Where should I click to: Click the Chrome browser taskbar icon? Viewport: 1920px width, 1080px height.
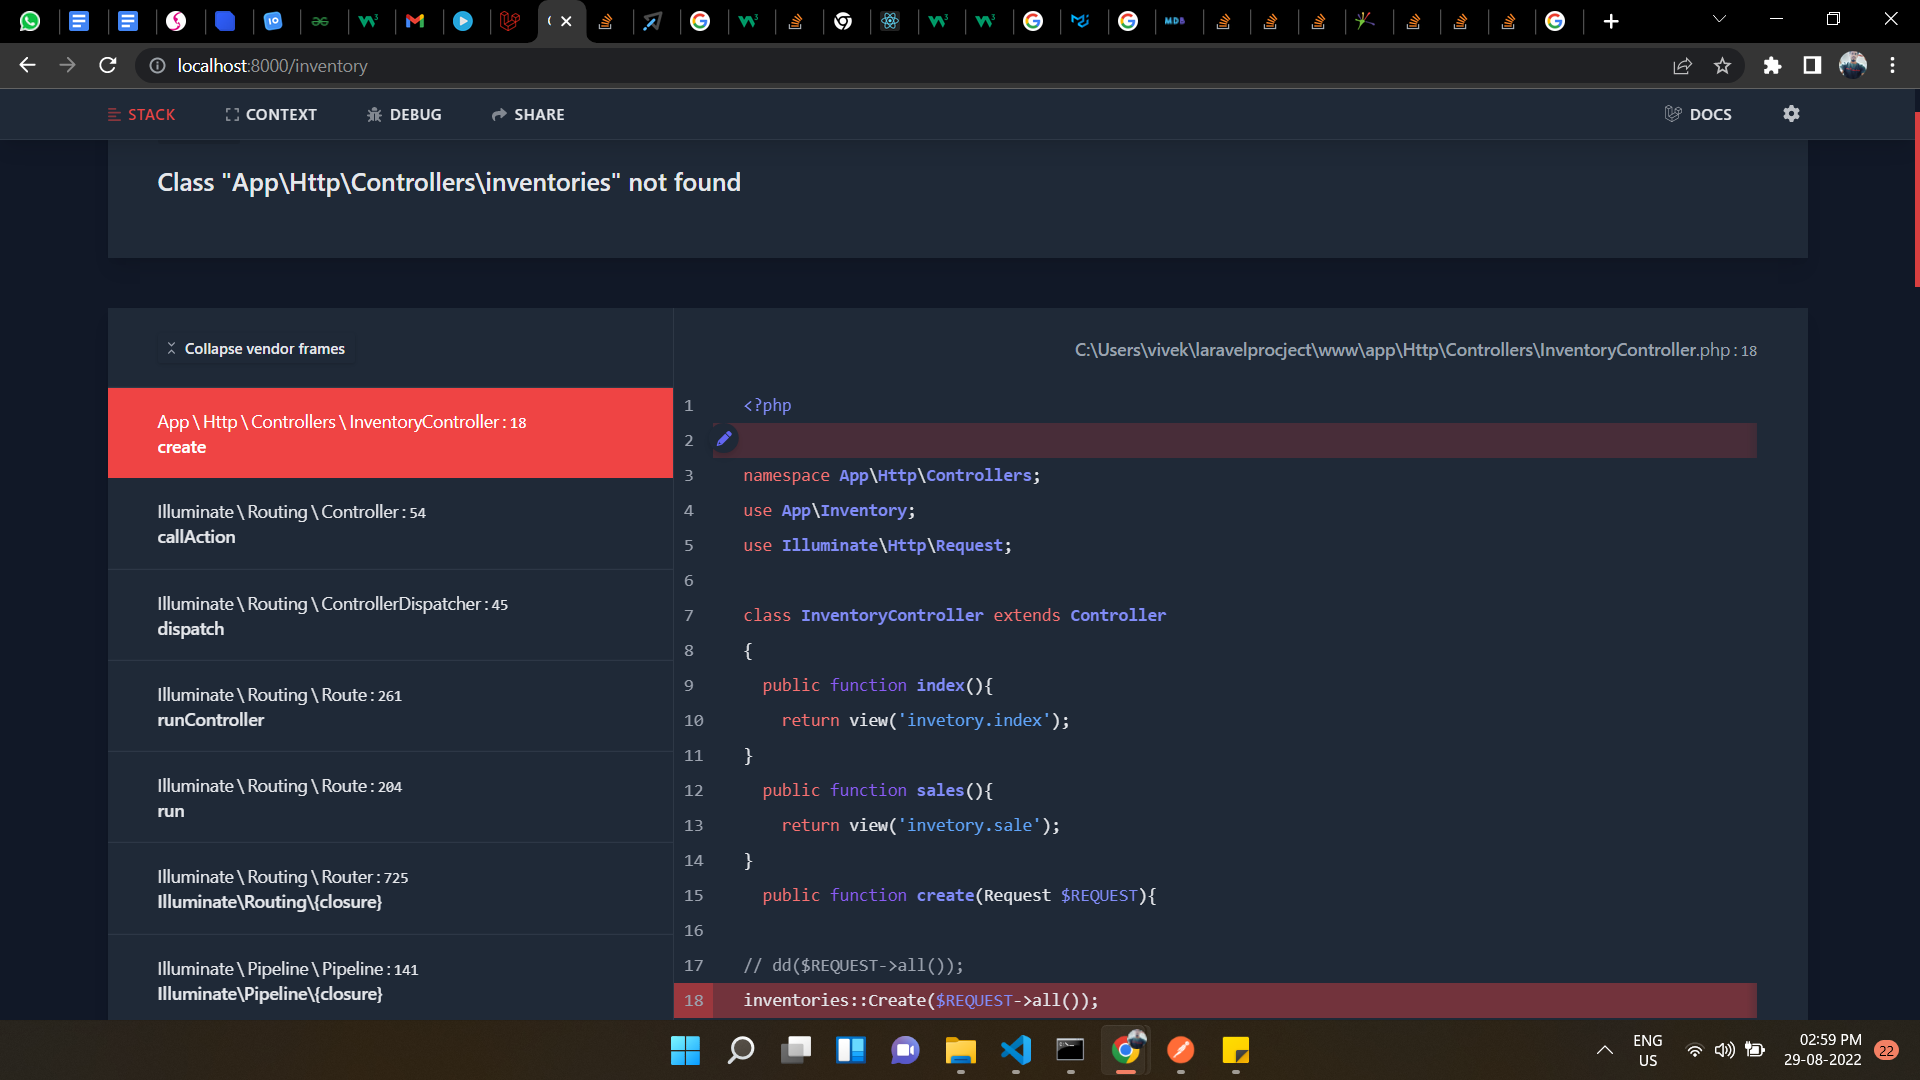1126,1051
